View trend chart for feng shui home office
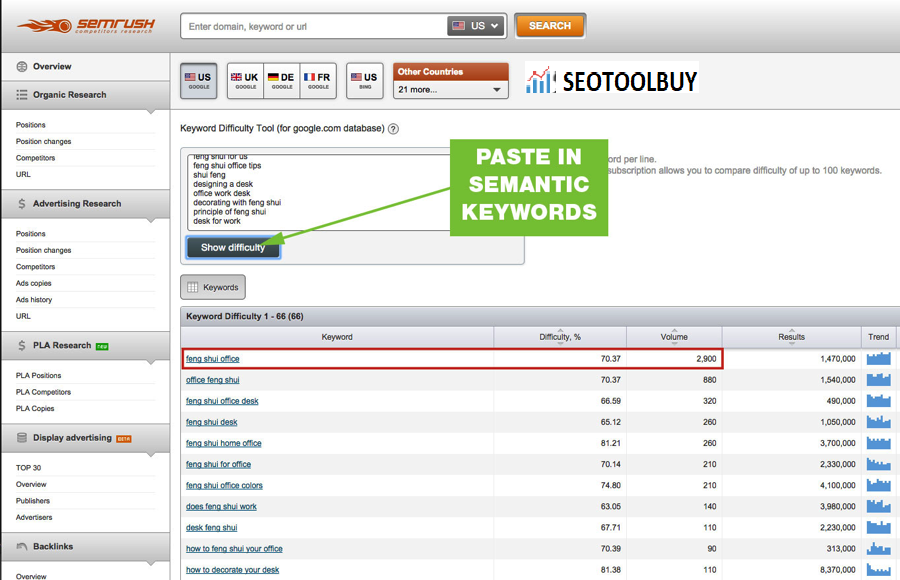This screenshot has width=900, height=580. (878, 443)
